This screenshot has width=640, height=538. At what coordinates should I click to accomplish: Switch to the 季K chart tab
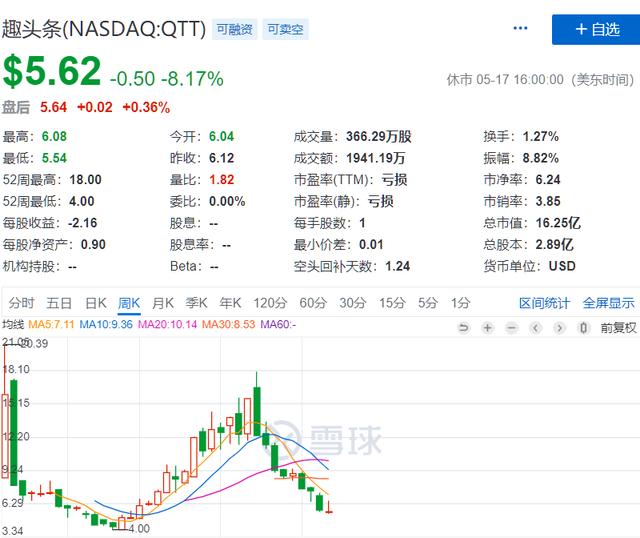tap(196, 303)
